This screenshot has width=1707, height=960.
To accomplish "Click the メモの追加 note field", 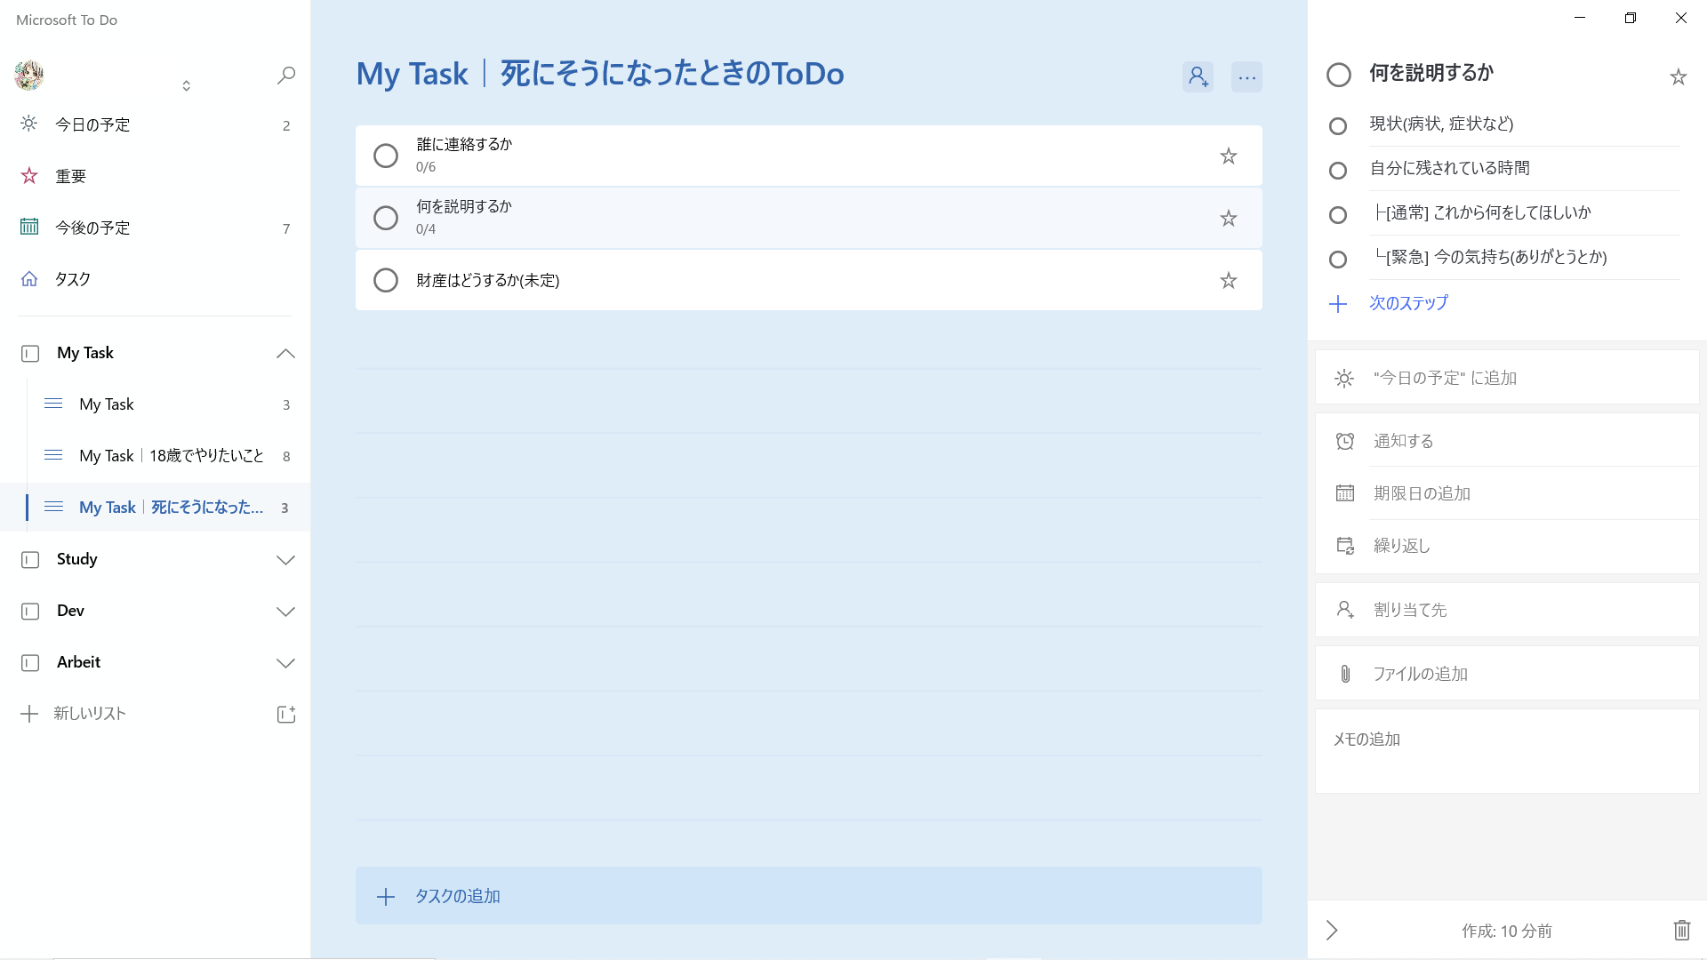I will coord(1505,750).
